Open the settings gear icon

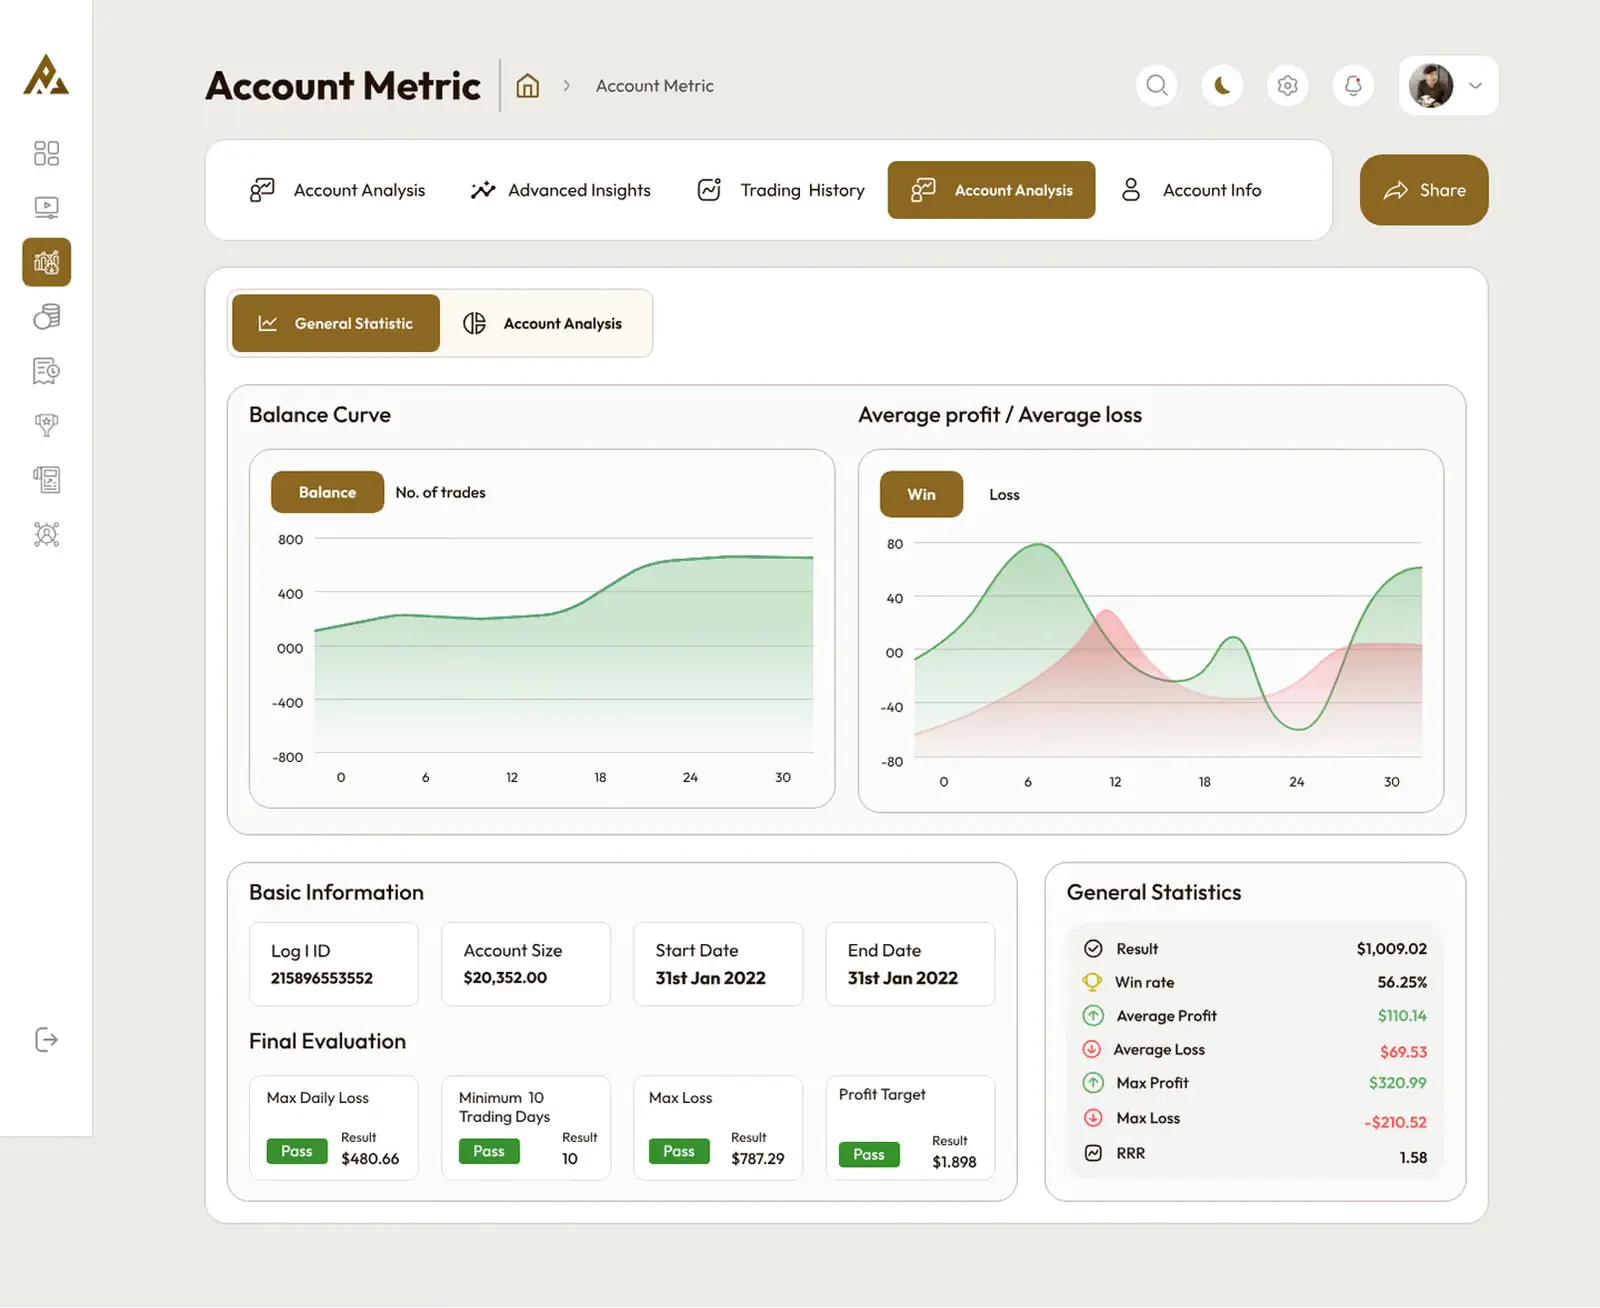pyautogui.click(x=1288, y=86)
